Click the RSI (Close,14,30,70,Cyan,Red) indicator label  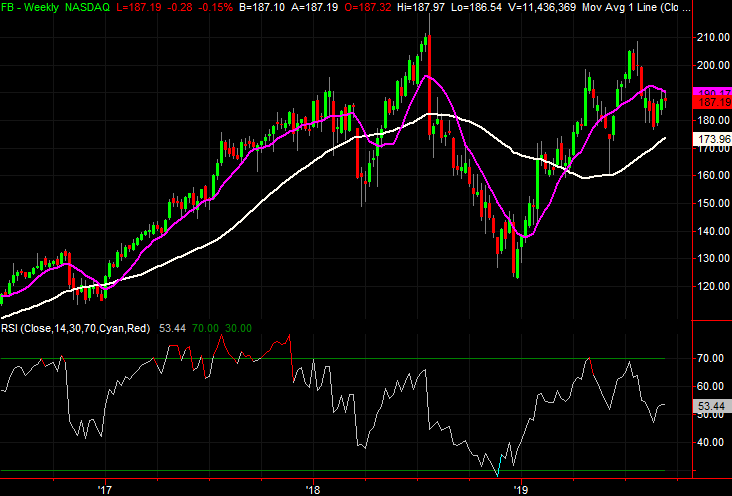76,329
